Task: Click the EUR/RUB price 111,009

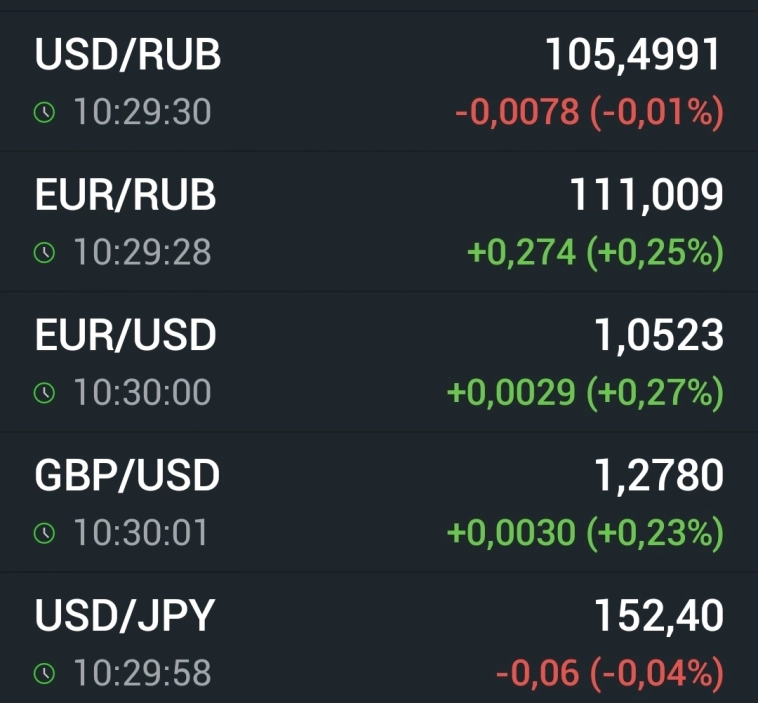Action: (646, 195)
